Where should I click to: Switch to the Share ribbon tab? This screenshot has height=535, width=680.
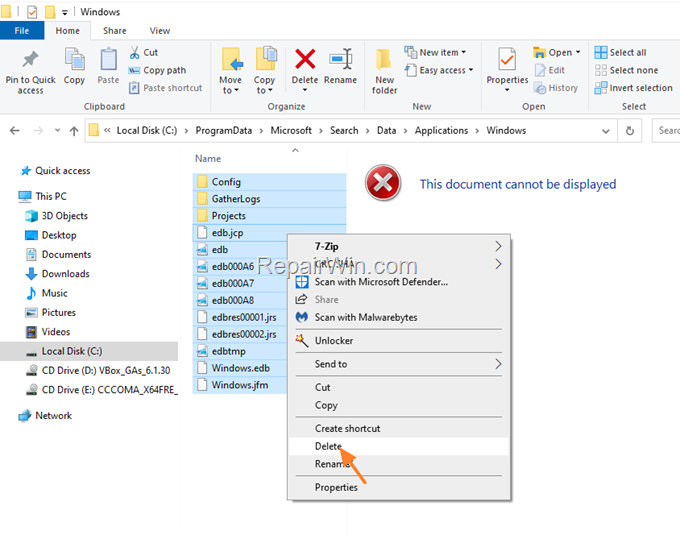click(x=115, y=31)
